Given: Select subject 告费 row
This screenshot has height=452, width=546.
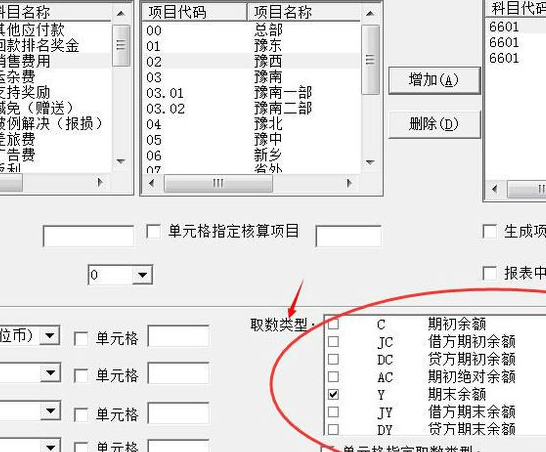Looking at the screenshot, I should pos(55,155).
